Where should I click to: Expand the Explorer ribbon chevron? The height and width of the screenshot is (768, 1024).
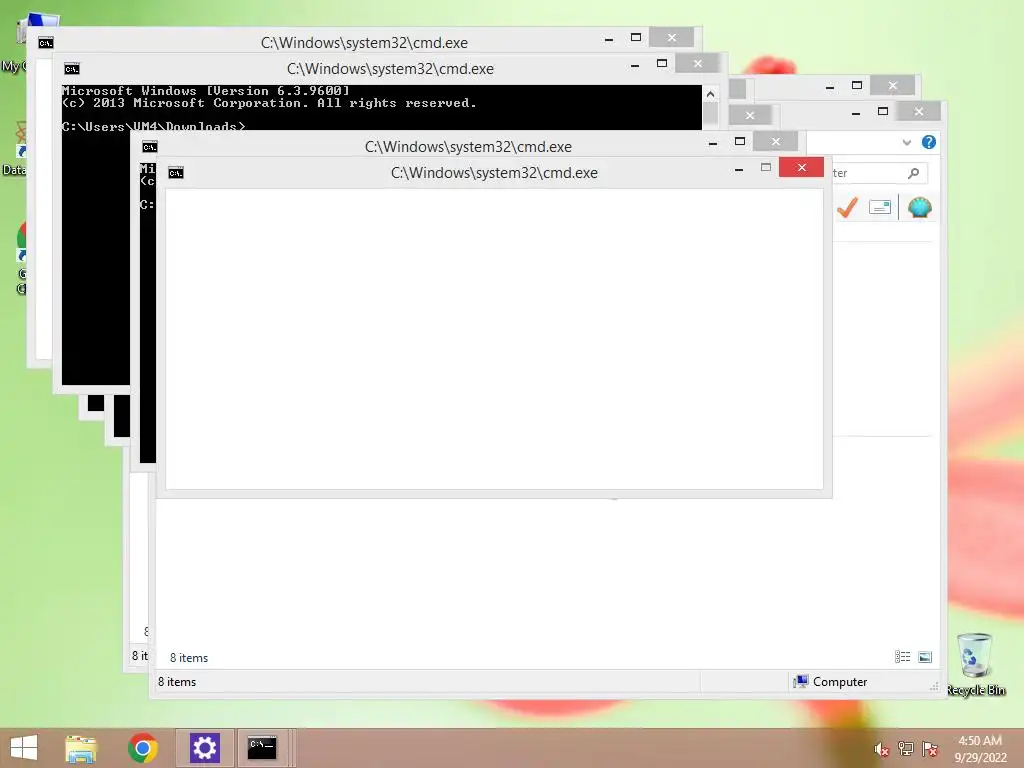pos(906,142)
